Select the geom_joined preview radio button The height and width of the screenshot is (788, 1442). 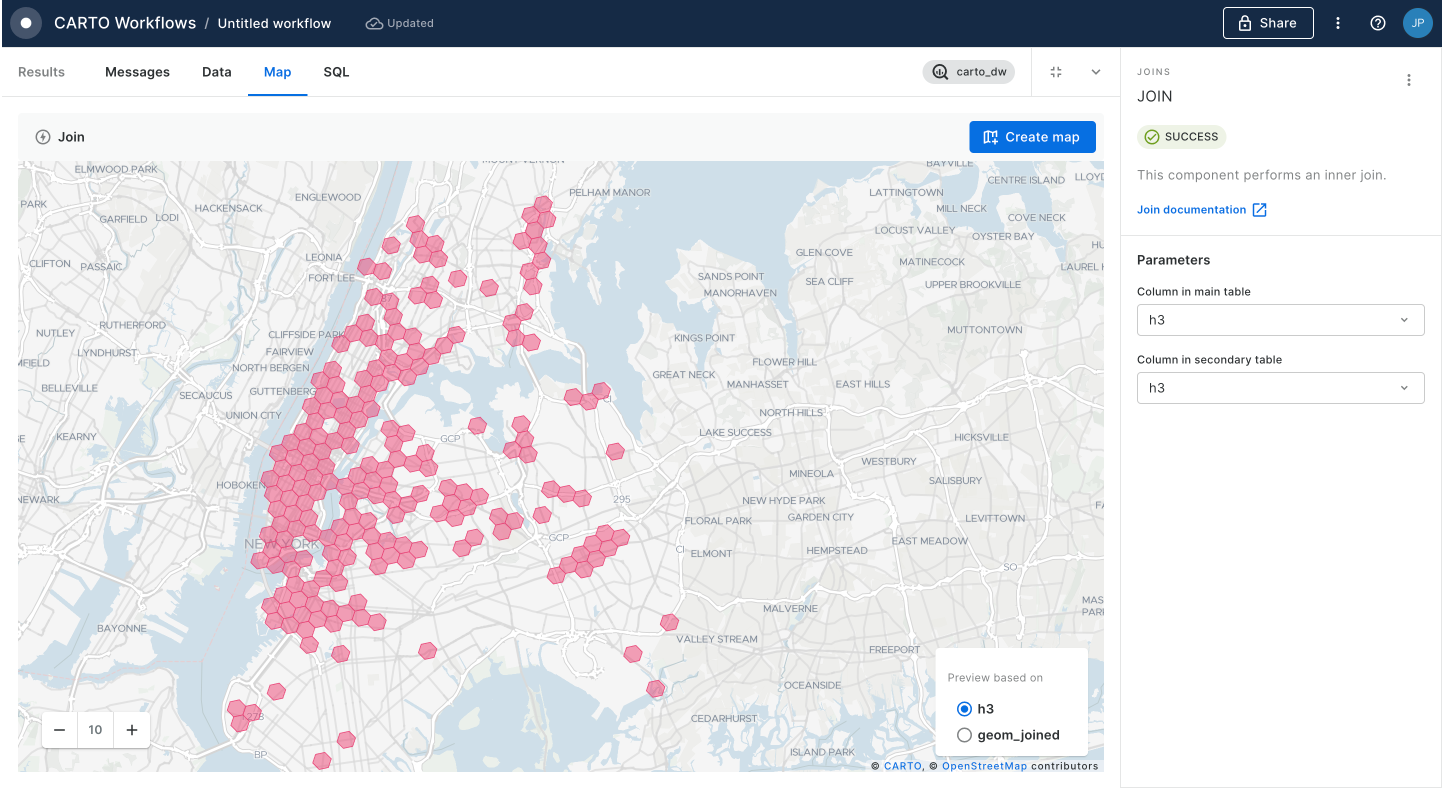click(964, 735)
